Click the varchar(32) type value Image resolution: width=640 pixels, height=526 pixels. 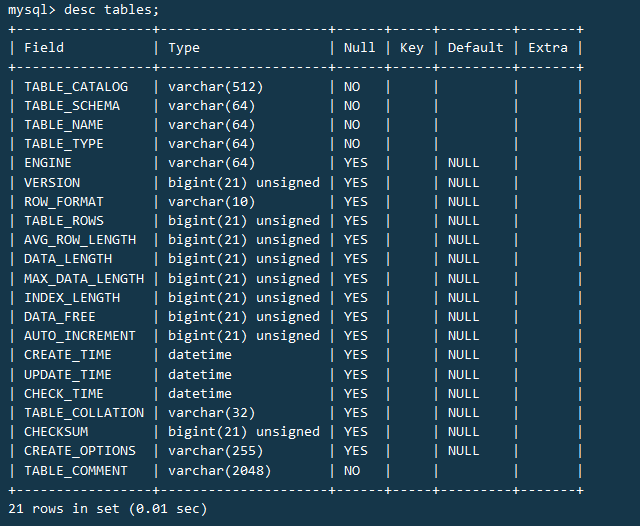211,413
